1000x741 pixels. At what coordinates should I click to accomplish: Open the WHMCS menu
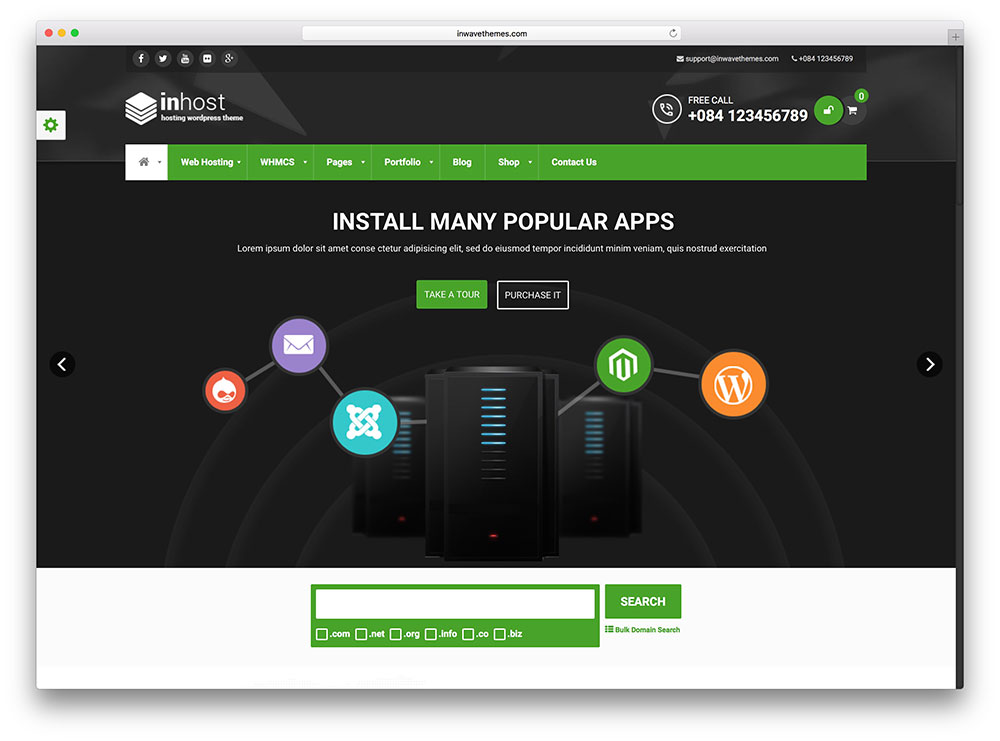[277, 162]
